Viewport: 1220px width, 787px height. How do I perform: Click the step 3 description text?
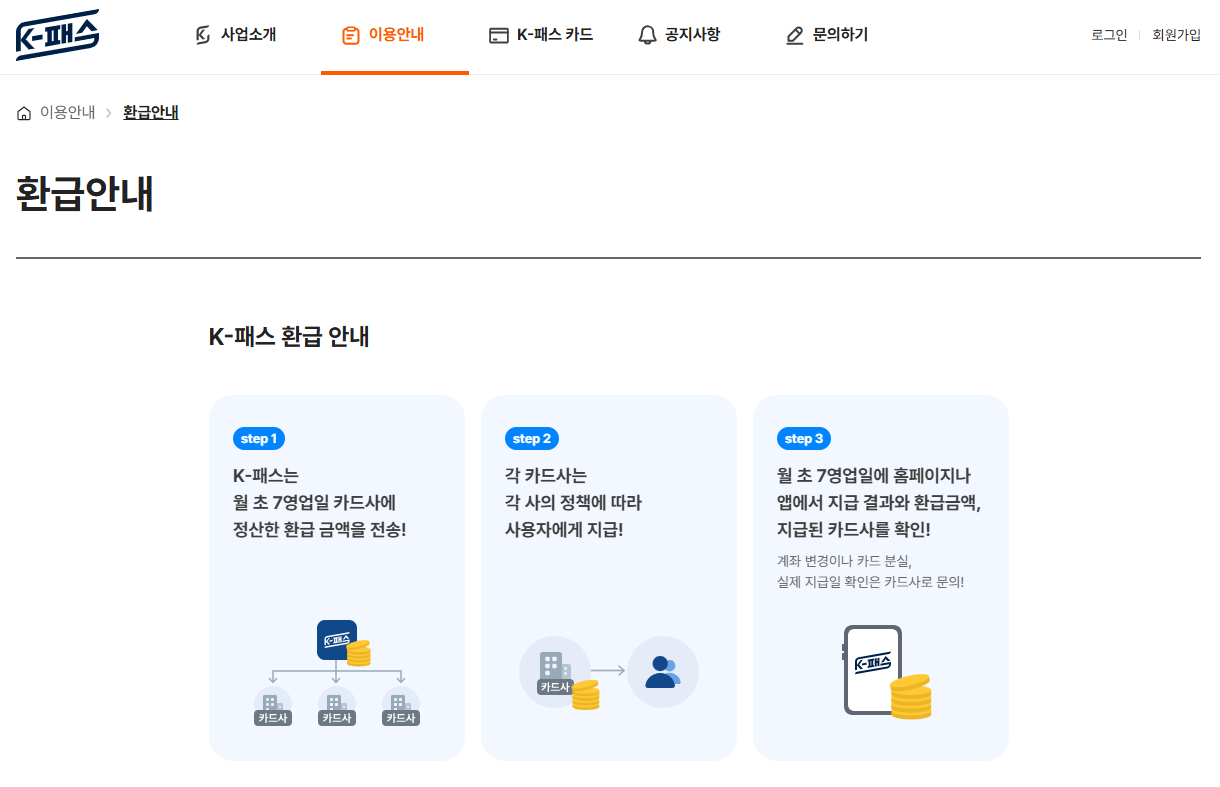[879, 502]
